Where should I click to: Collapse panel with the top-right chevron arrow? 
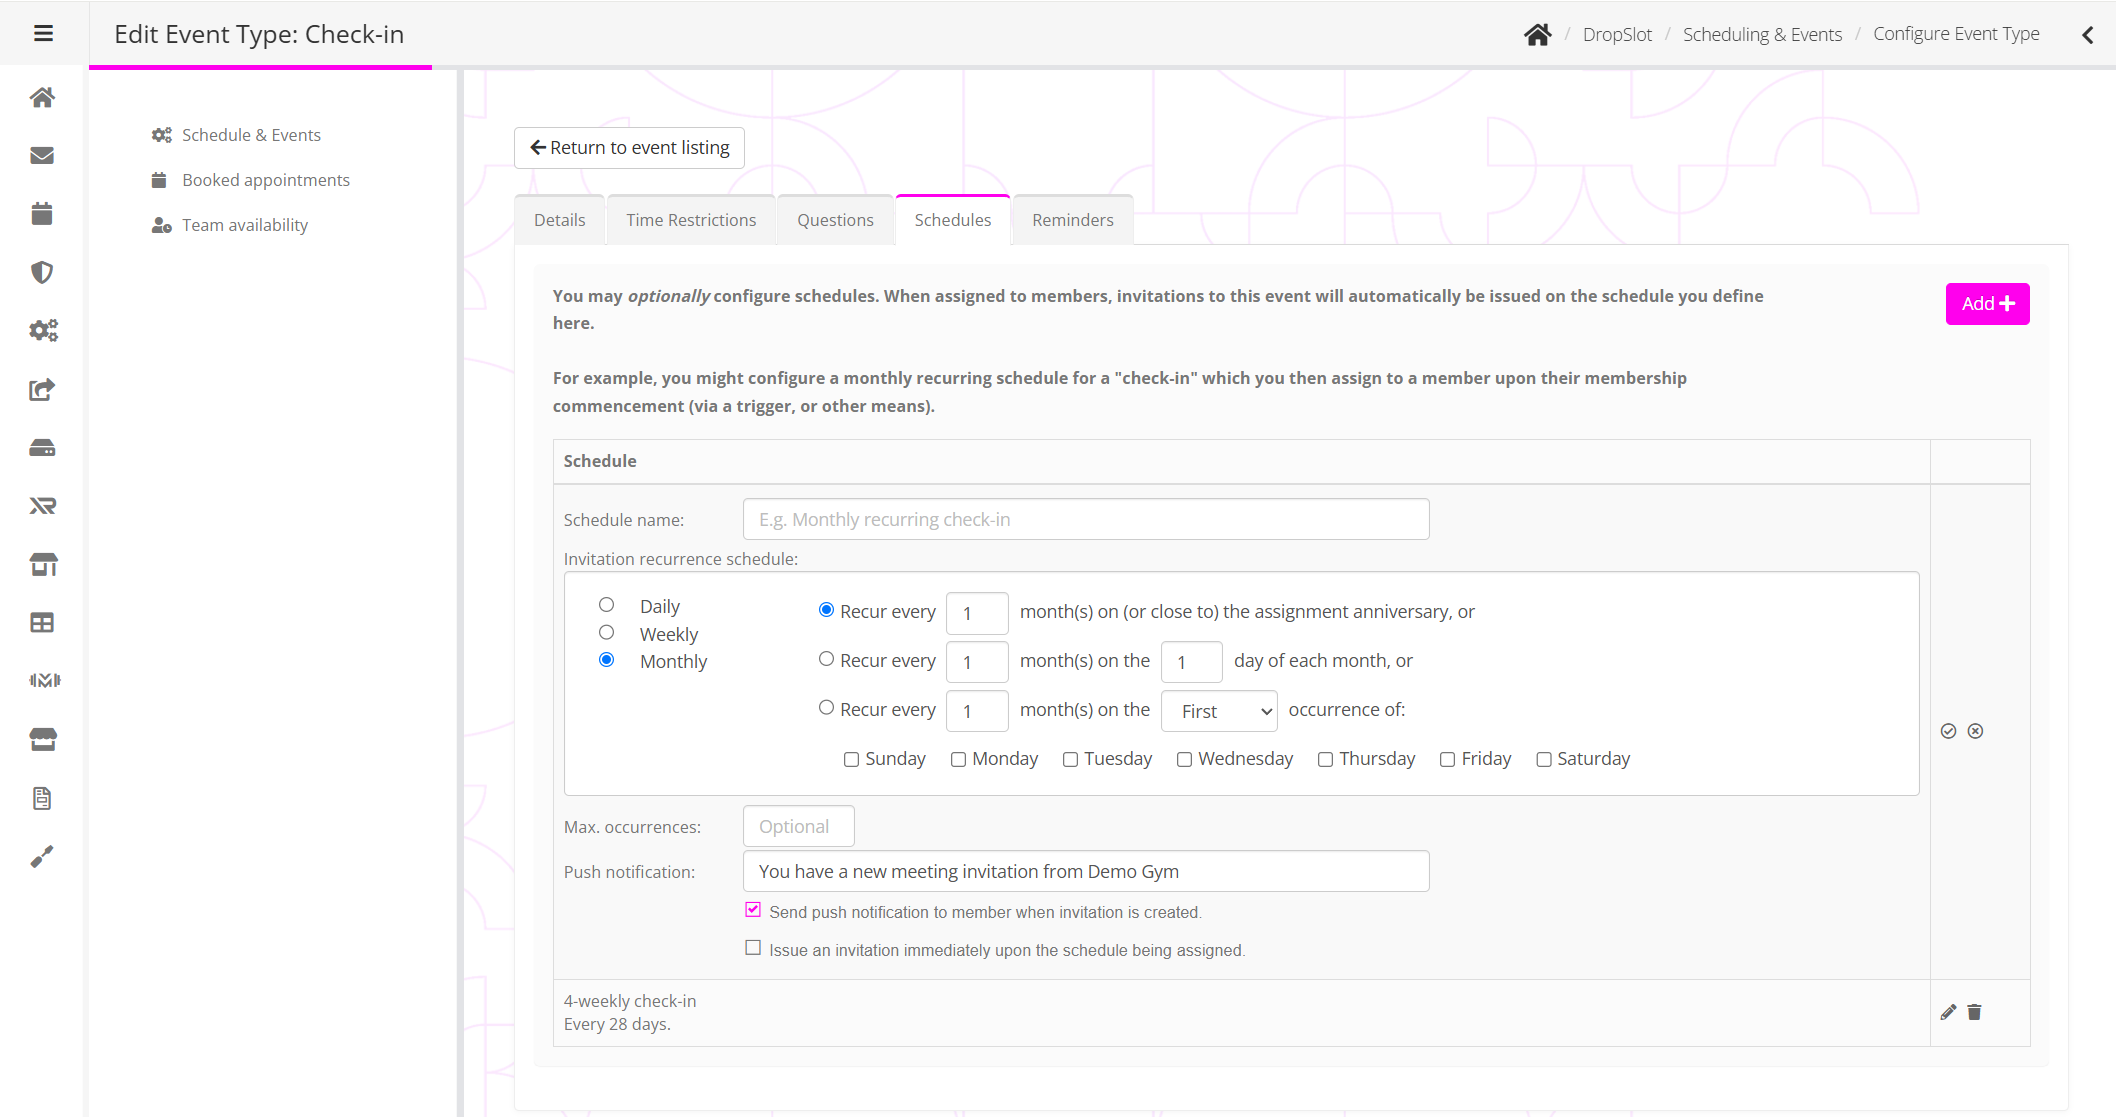(2088, 35)
